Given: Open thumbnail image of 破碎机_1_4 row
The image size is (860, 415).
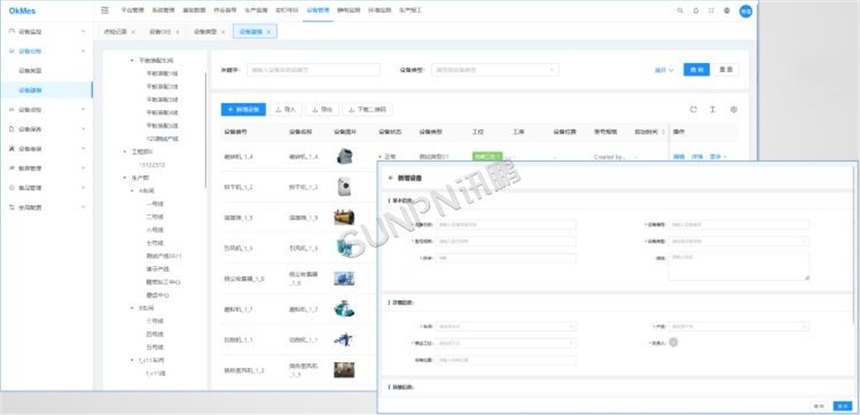Looking at the screenshot, I should click(x=344, y=156).
